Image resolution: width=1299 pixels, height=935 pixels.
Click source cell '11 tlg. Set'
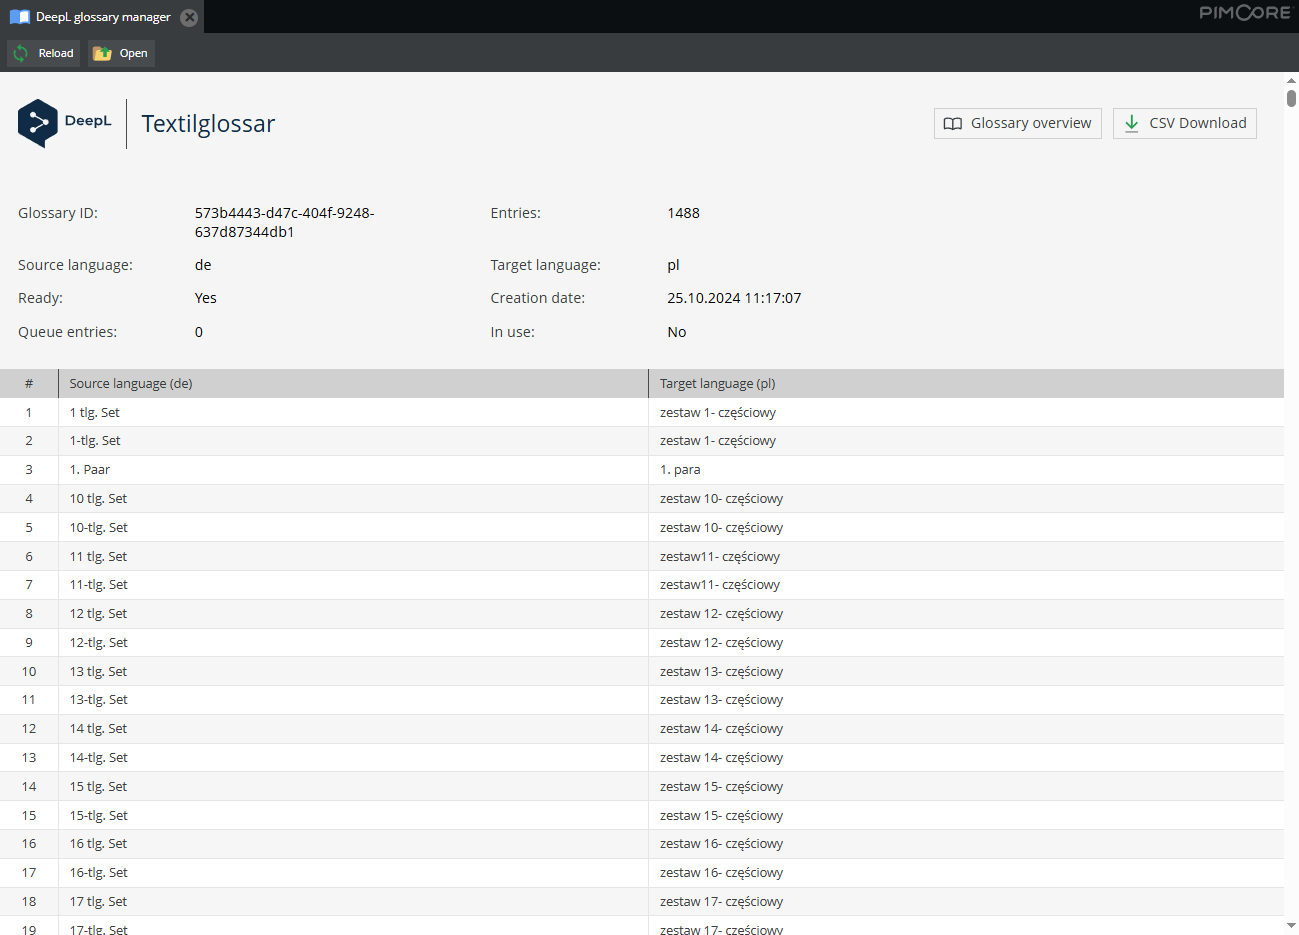click(x=354, y=556)
